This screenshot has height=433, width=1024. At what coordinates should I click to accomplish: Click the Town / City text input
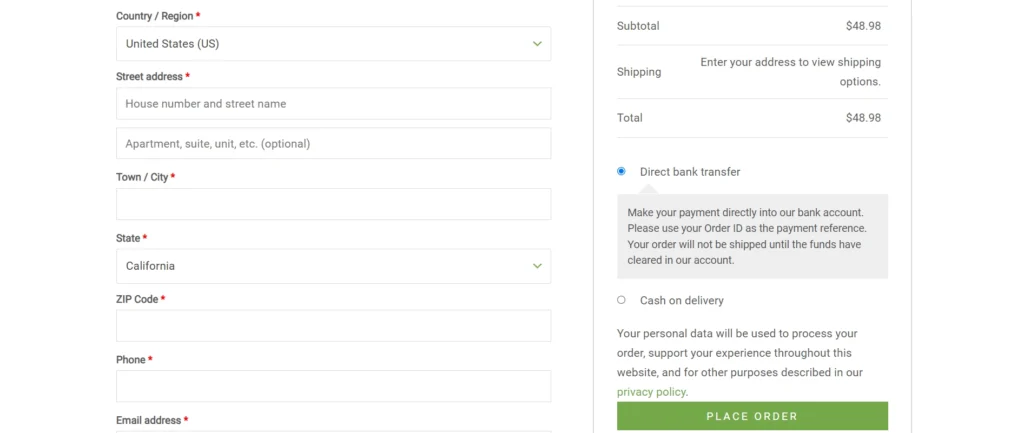pyautogui.click(x=333, y=204)
